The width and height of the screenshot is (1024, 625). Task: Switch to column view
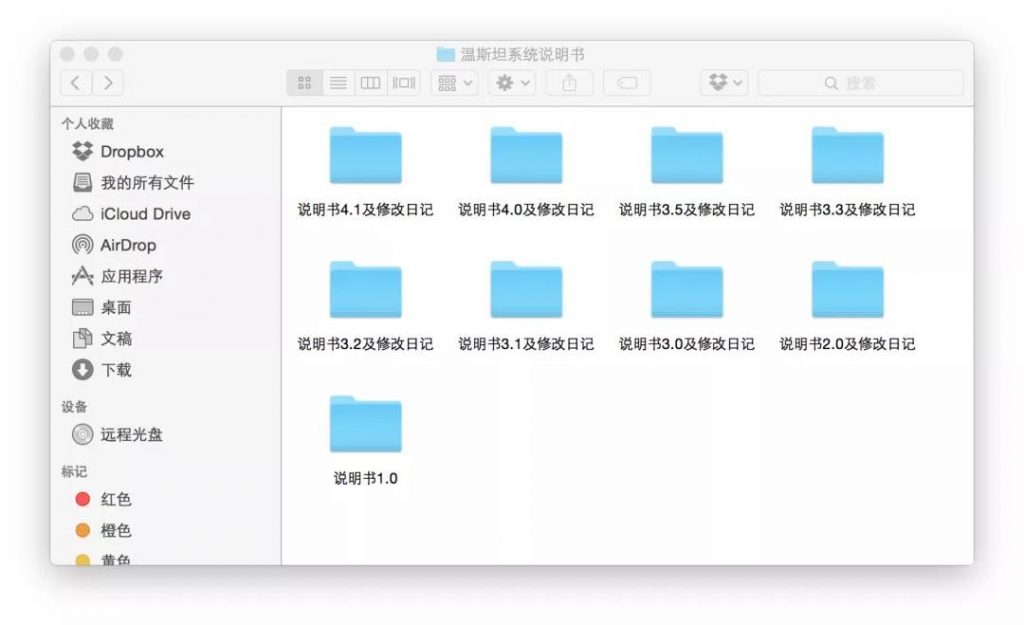[x=370, y=83]
